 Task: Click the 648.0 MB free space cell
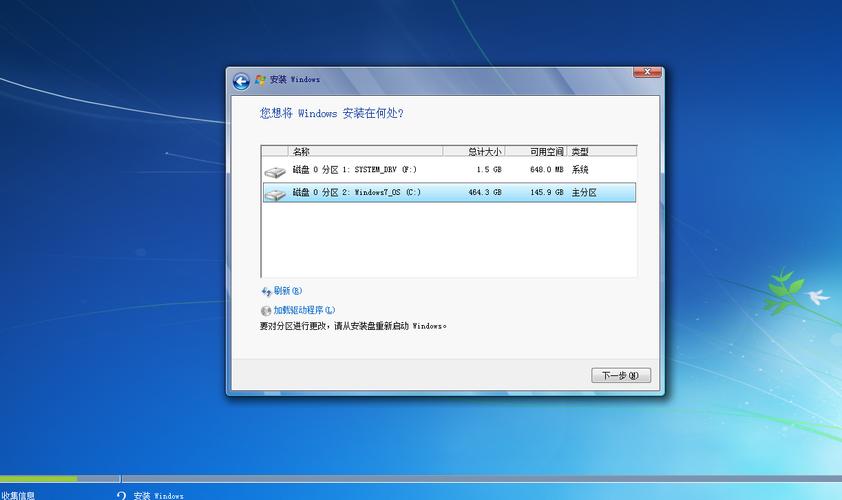(547, 170)
